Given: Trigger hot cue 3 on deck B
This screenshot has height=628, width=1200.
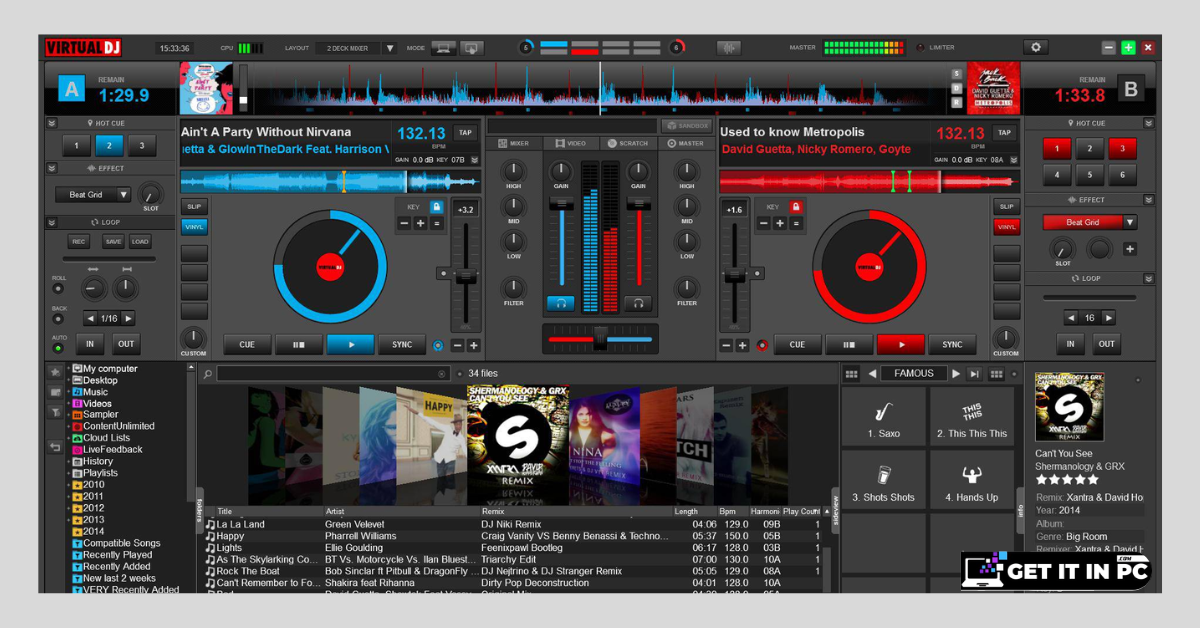Looking at the screenshot, I should pos(1122,148).
